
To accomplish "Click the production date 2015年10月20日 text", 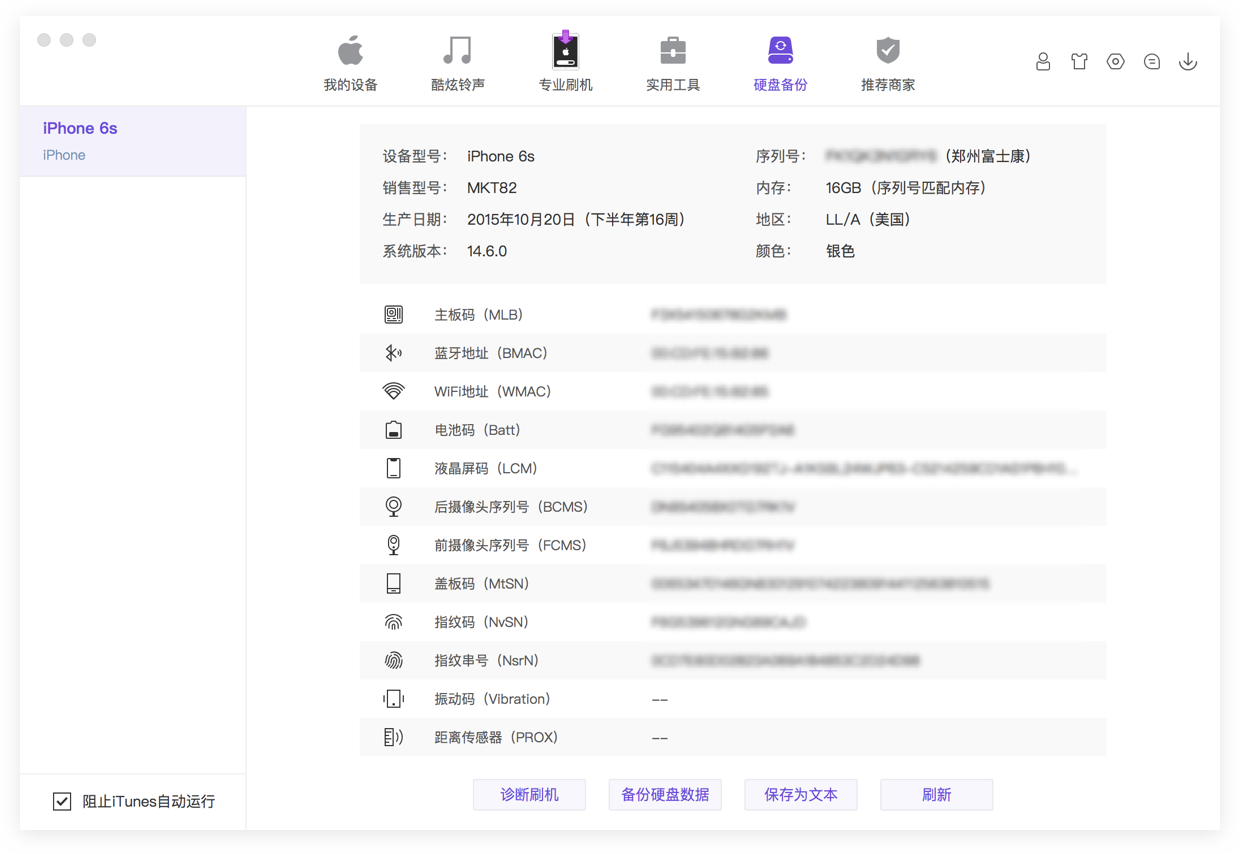I will pos(526,220).
